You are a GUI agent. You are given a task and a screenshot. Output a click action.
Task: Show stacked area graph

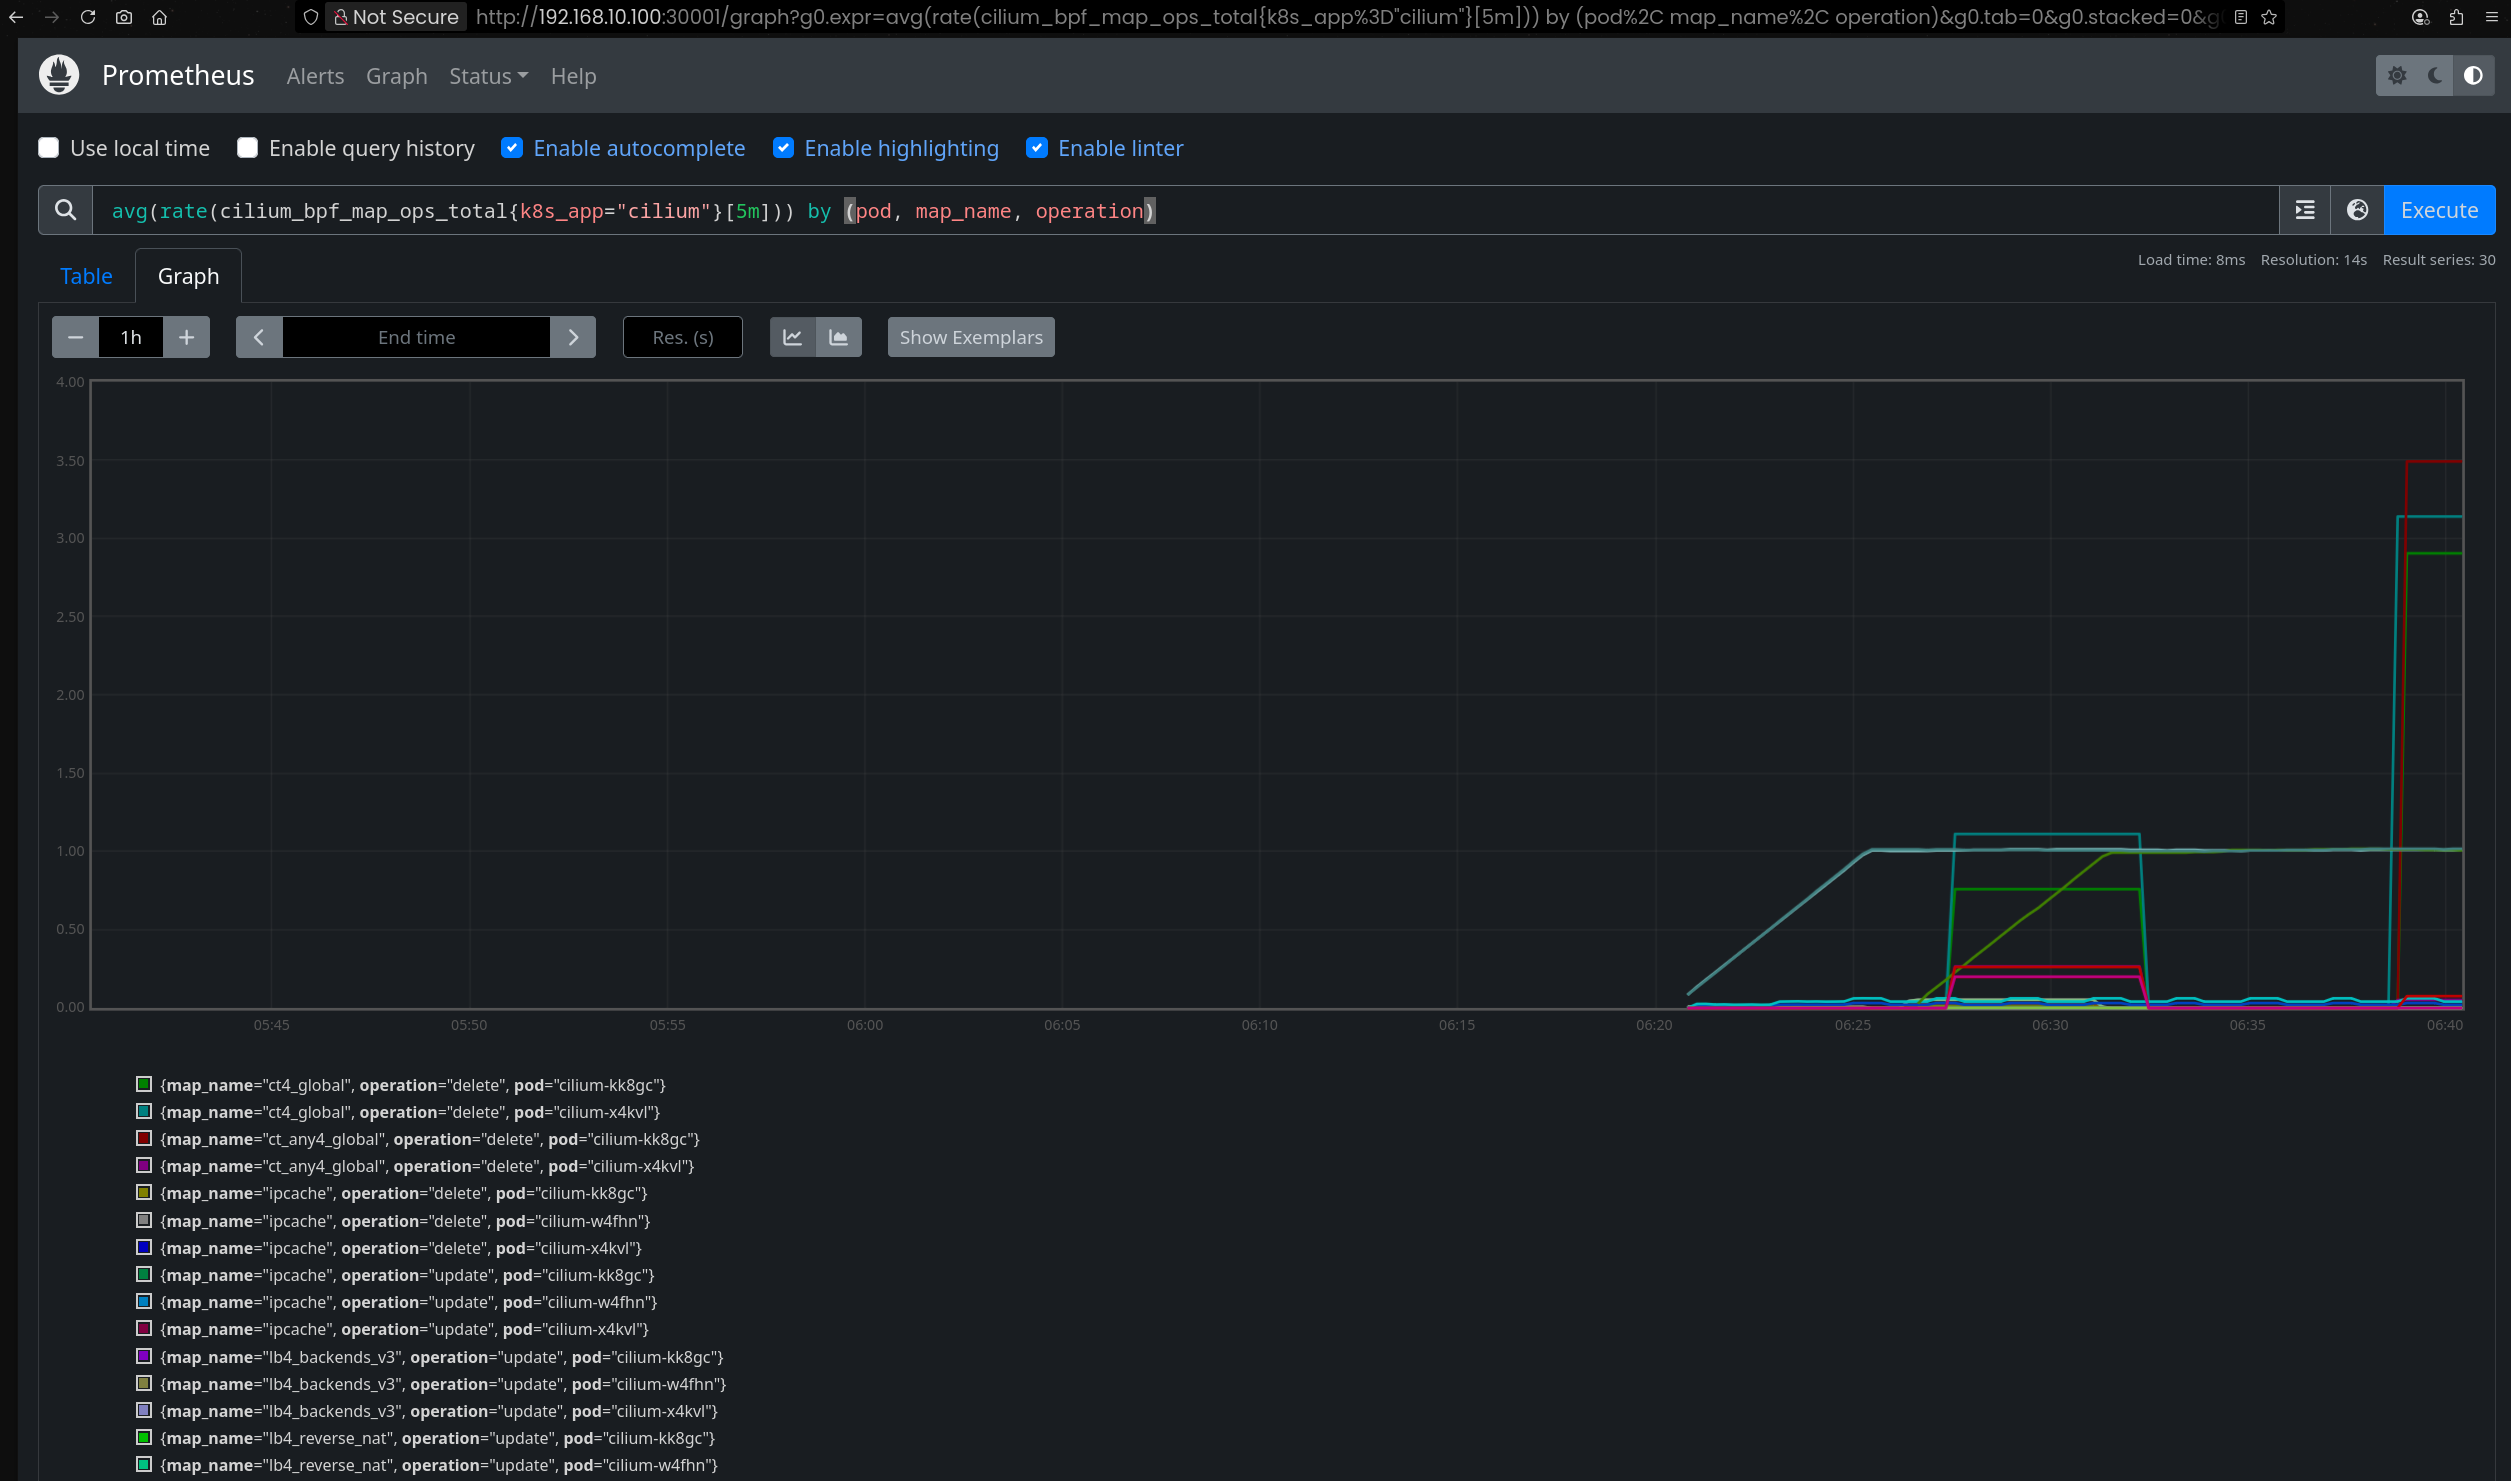838,337
